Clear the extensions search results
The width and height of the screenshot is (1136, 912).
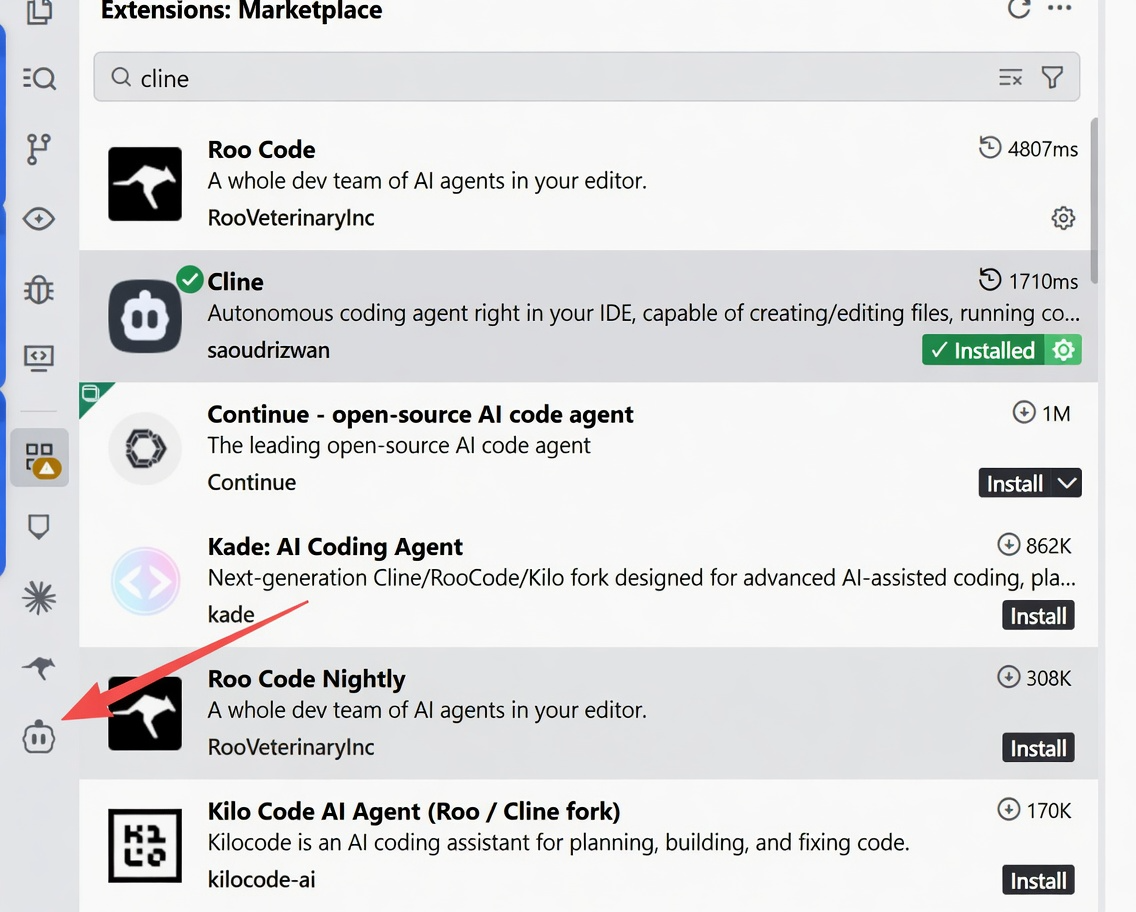click(x=1010, y=78)
